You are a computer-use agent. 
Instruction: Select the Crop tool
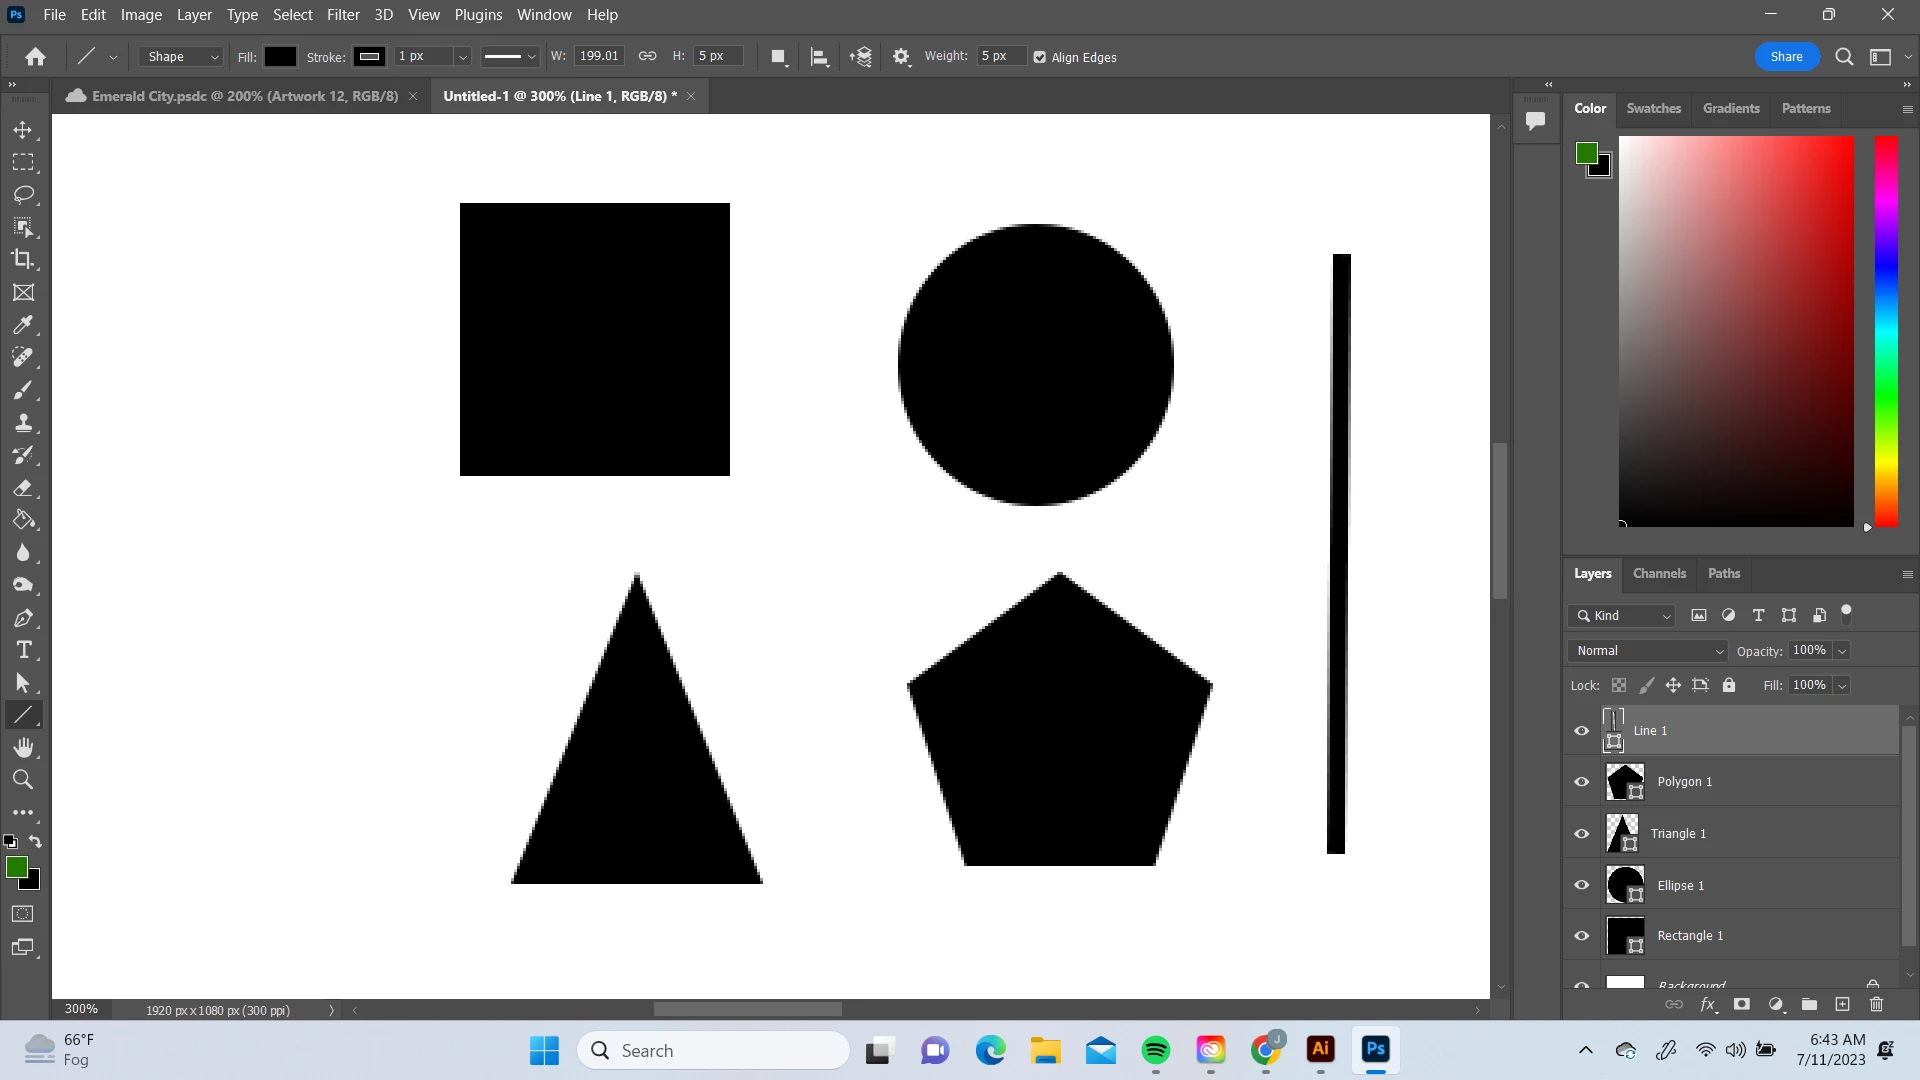23,259
